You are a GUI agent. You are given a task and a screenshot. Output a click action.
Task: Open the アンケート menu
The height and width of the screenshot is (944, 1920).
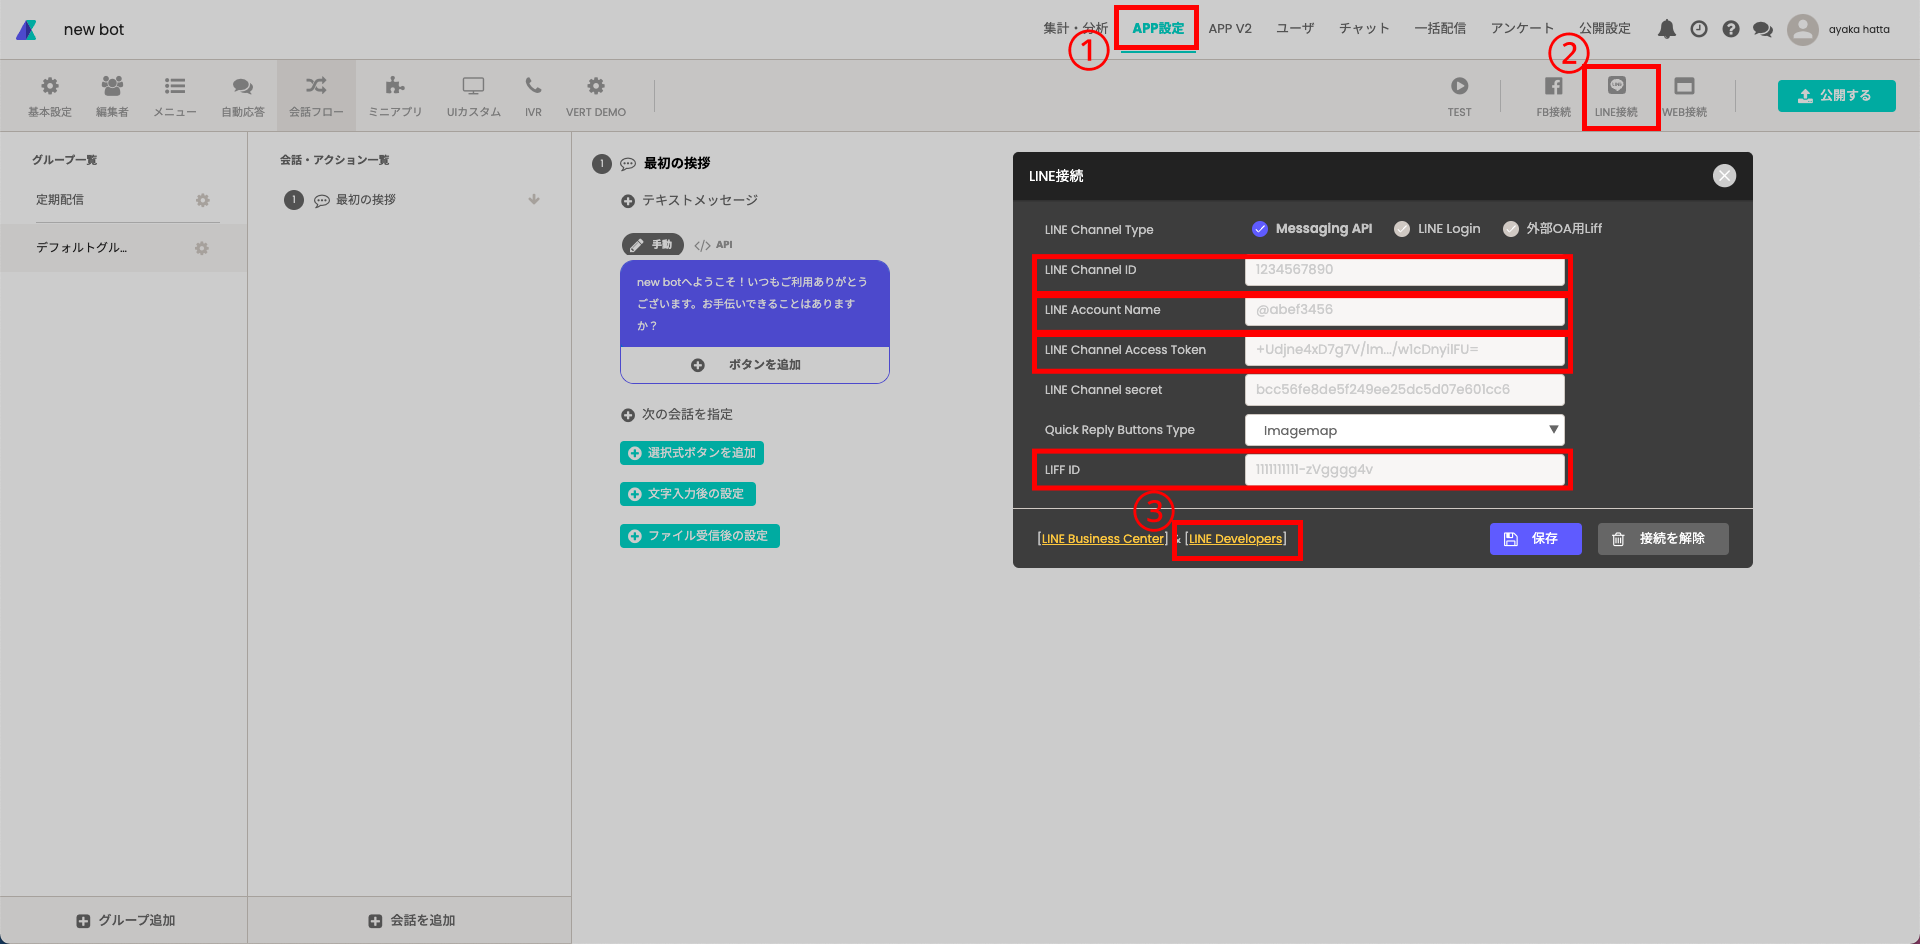(x=1522, y=28)
